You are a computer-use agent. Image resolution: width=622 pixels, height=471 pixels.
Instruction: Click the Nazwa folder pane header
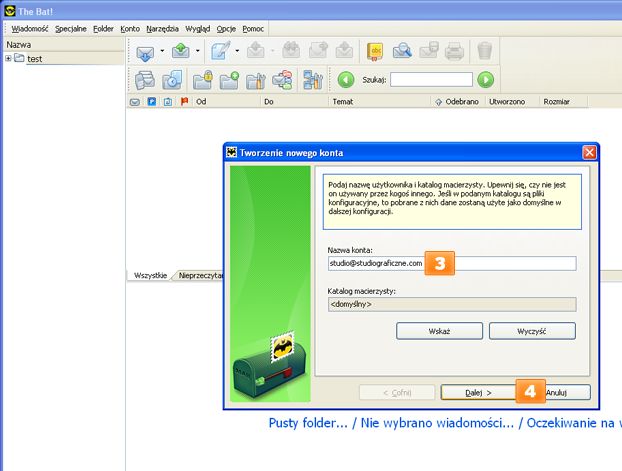[x=63, y=44]
